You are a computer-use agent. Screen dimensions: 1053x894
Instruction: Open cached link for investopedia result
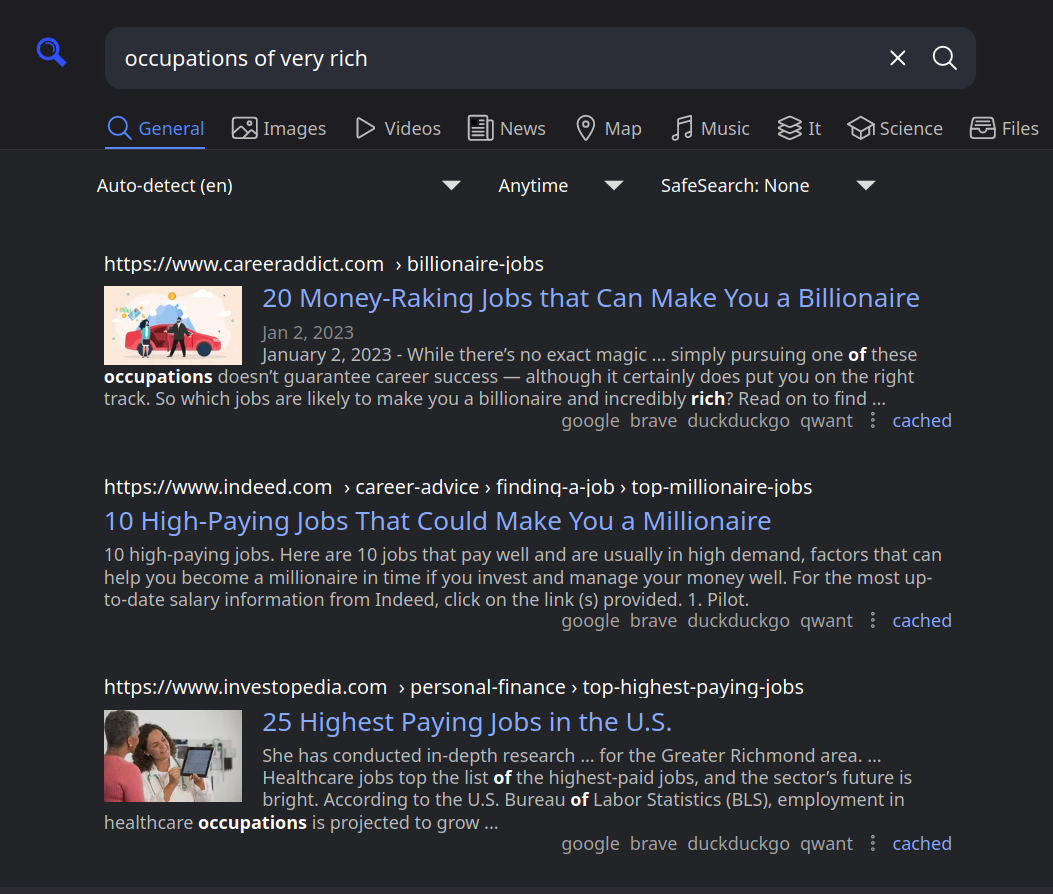tap(921, 844)
